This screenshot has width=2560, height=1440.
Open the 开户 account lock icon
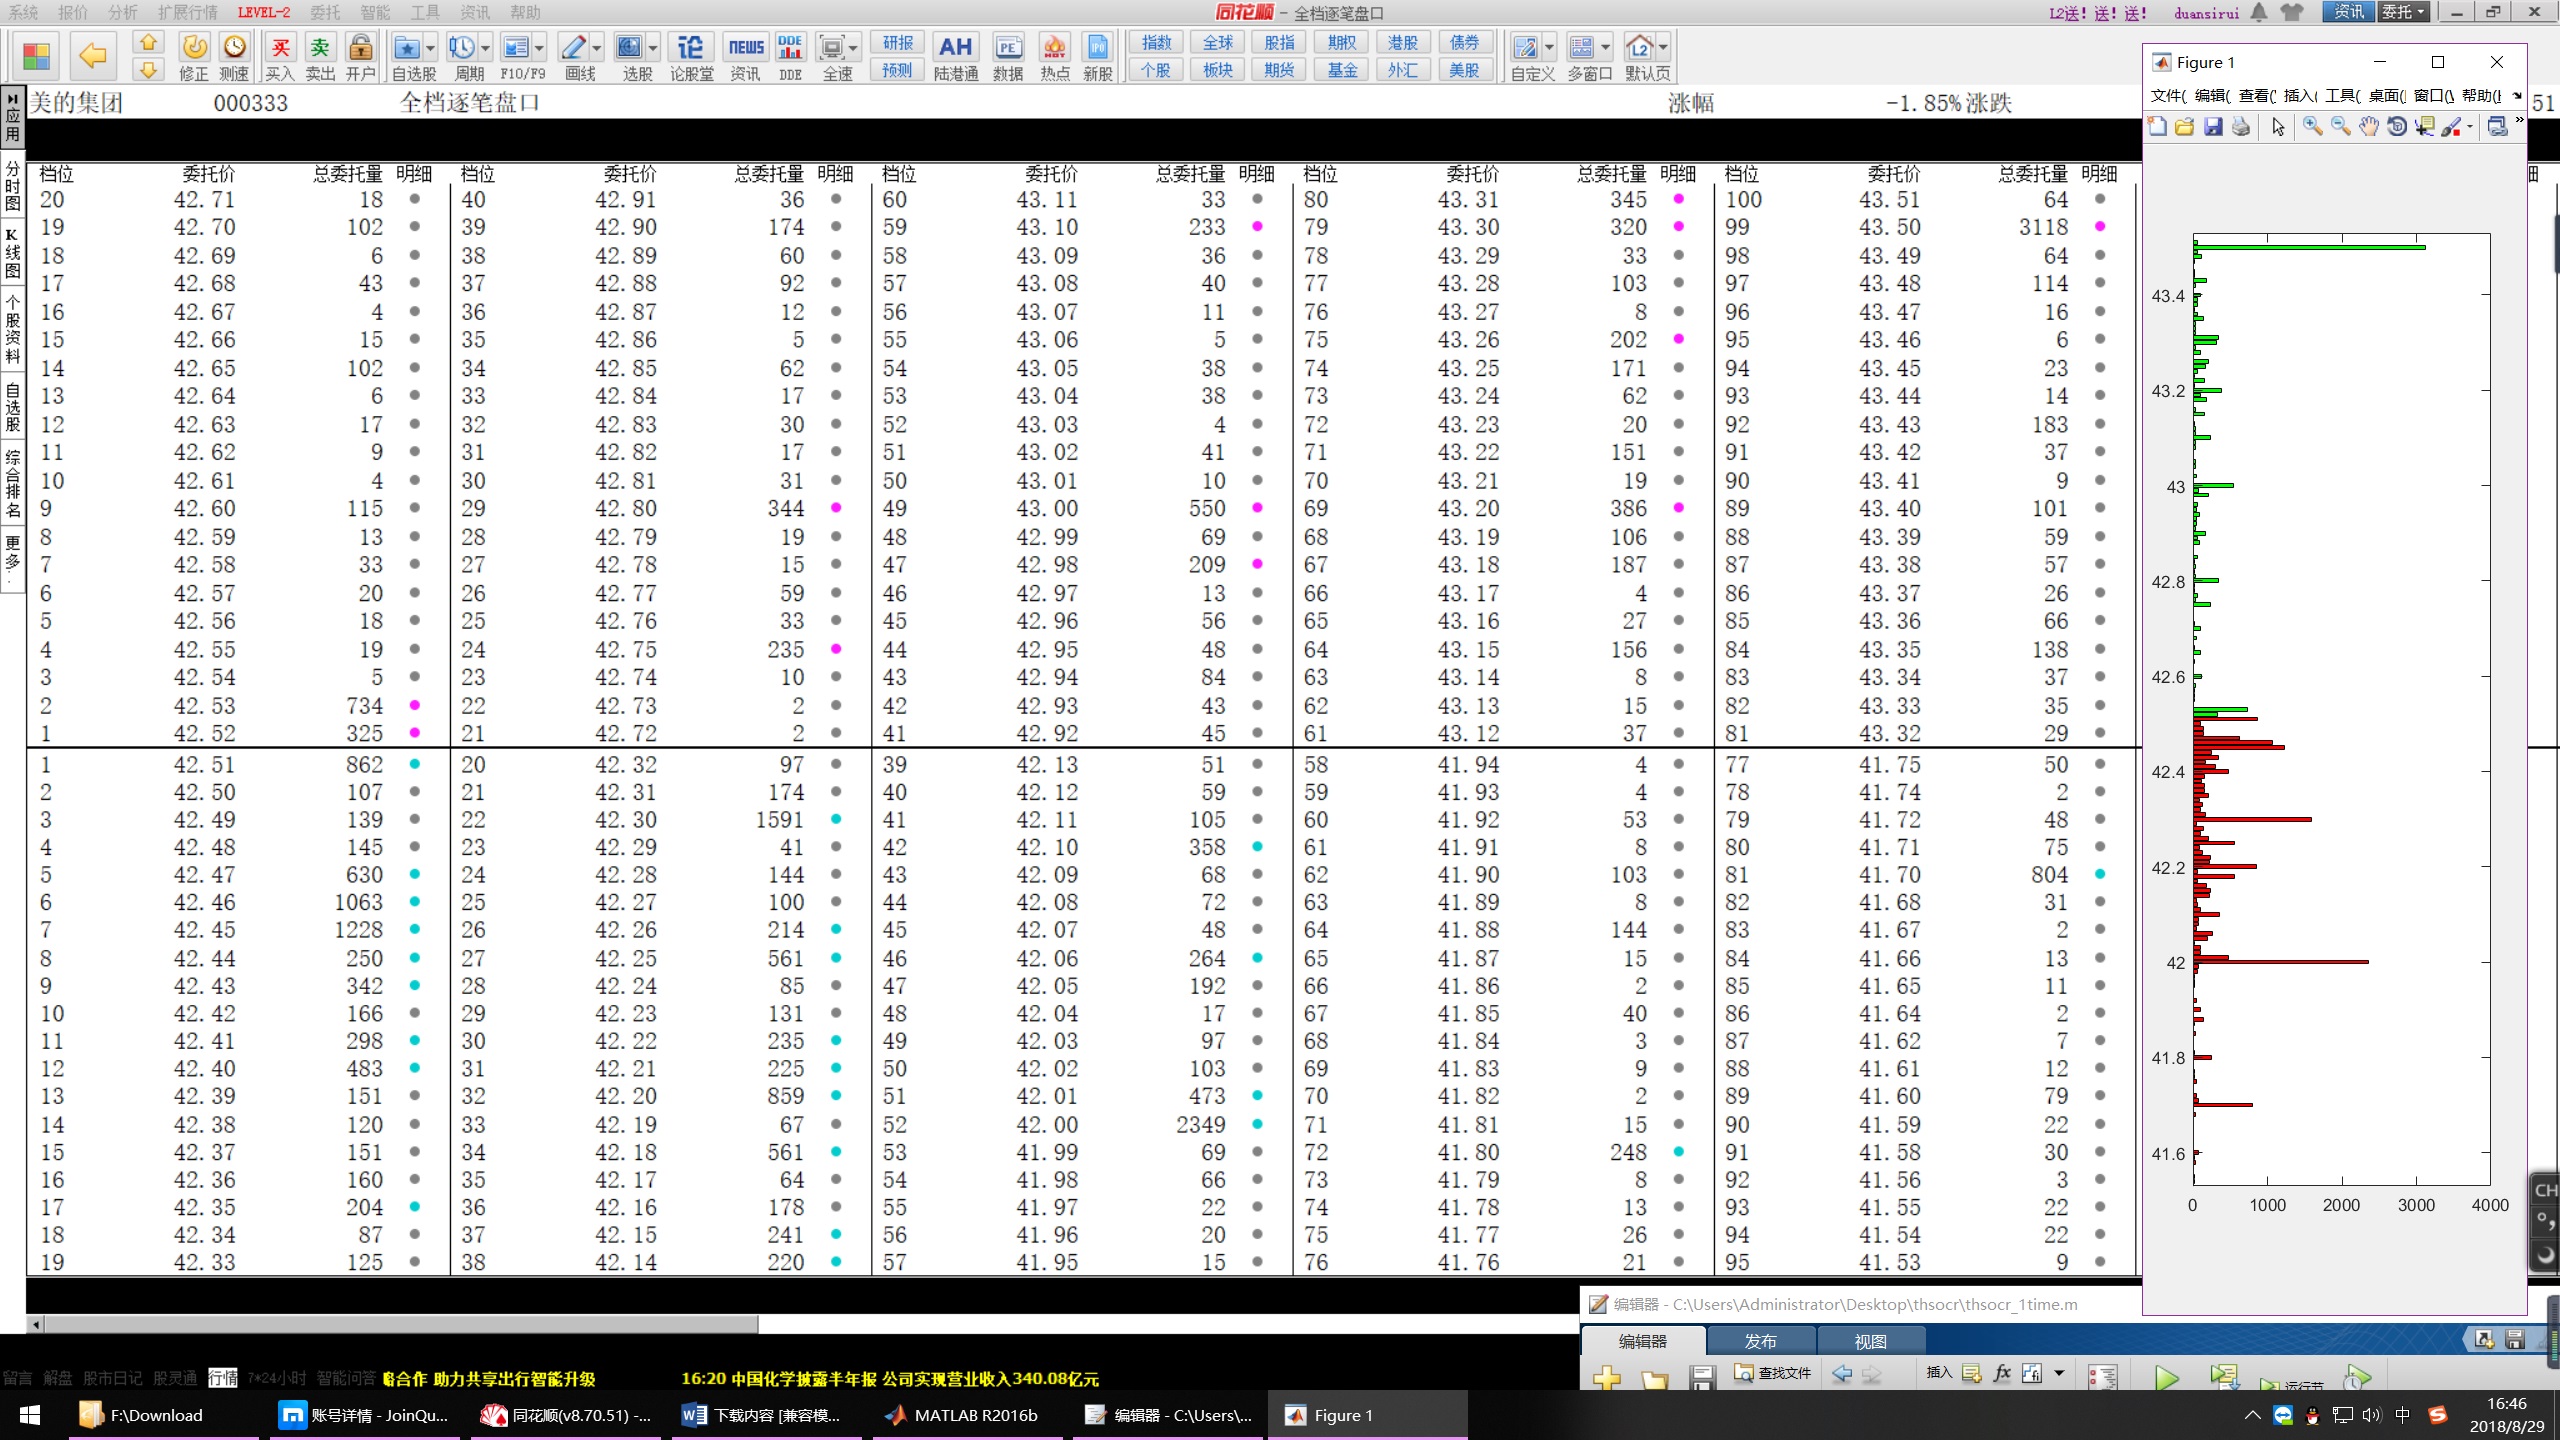click(361, 47)
